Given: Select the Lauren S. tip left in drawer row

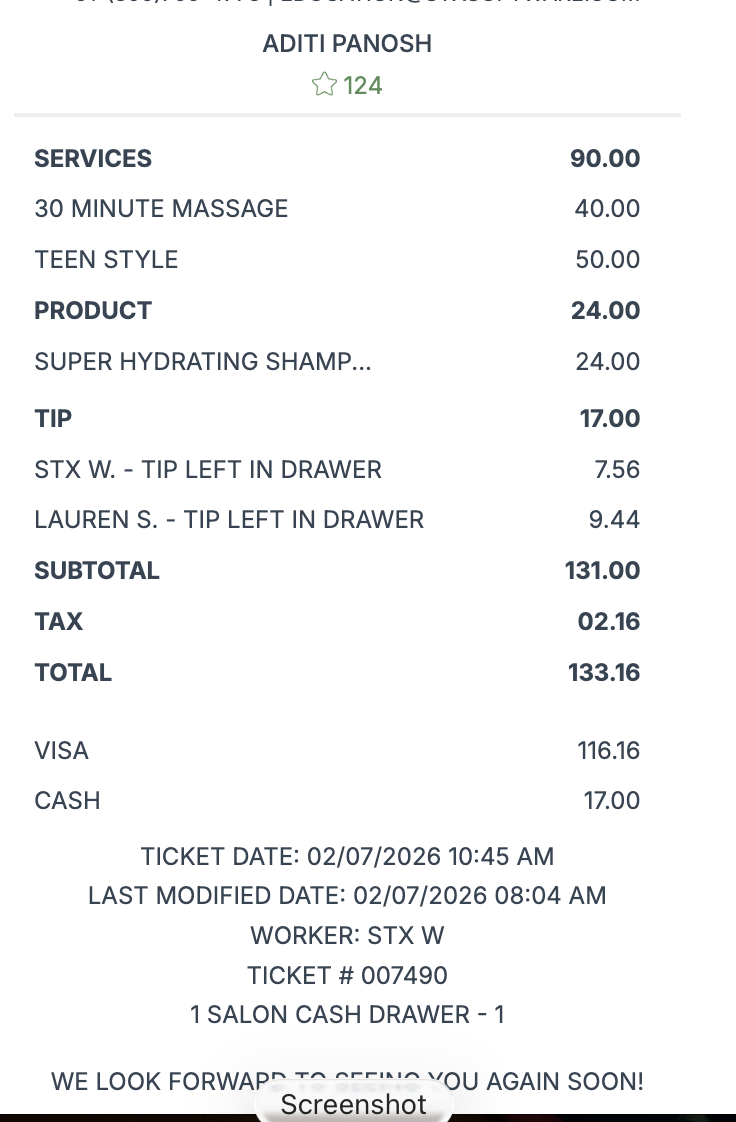Looking at the screenshot, I should (x=229, y=520).
